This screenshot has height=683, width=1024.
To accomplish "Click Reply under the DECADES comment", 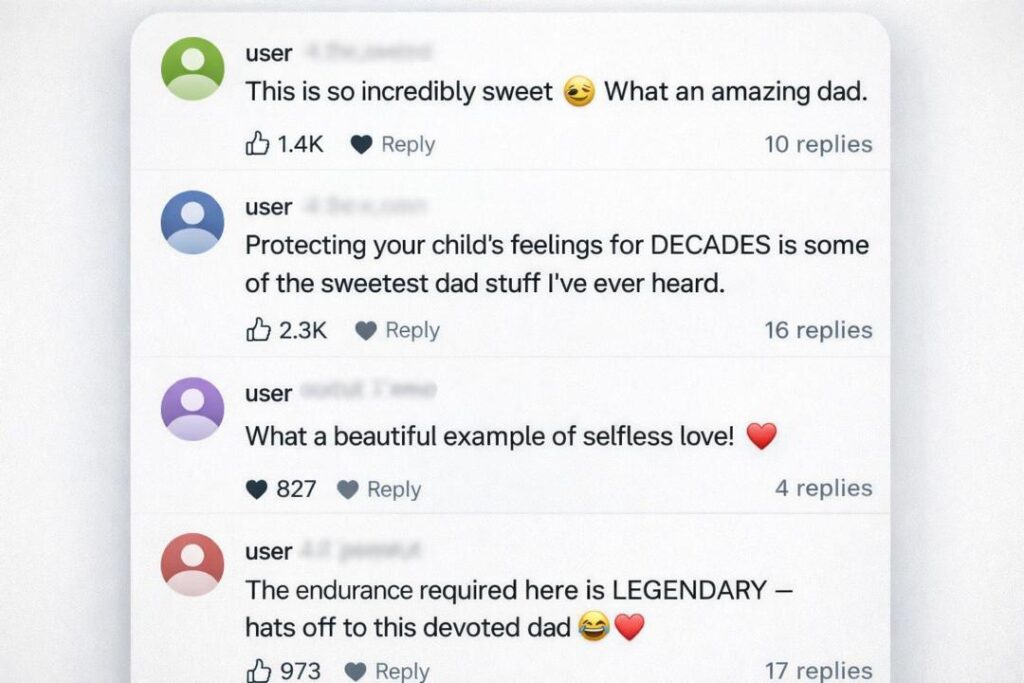I will 412,331.
